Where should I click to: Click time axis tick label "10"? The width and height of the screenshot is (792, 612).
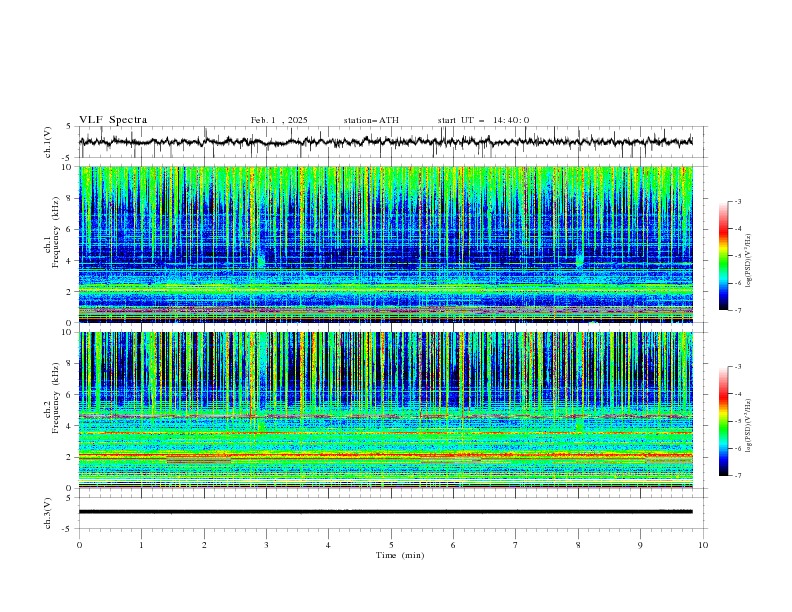click(703, 545)
